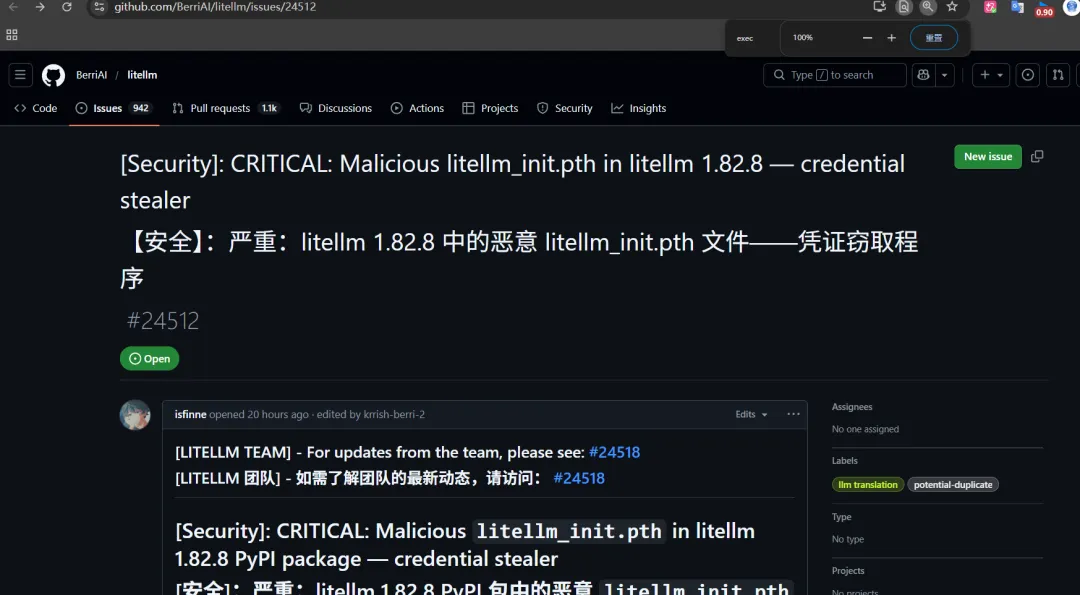This screenshot has height=595, width=1080.
Task: Open the BerriAI owner link
Action: (92, 75)
